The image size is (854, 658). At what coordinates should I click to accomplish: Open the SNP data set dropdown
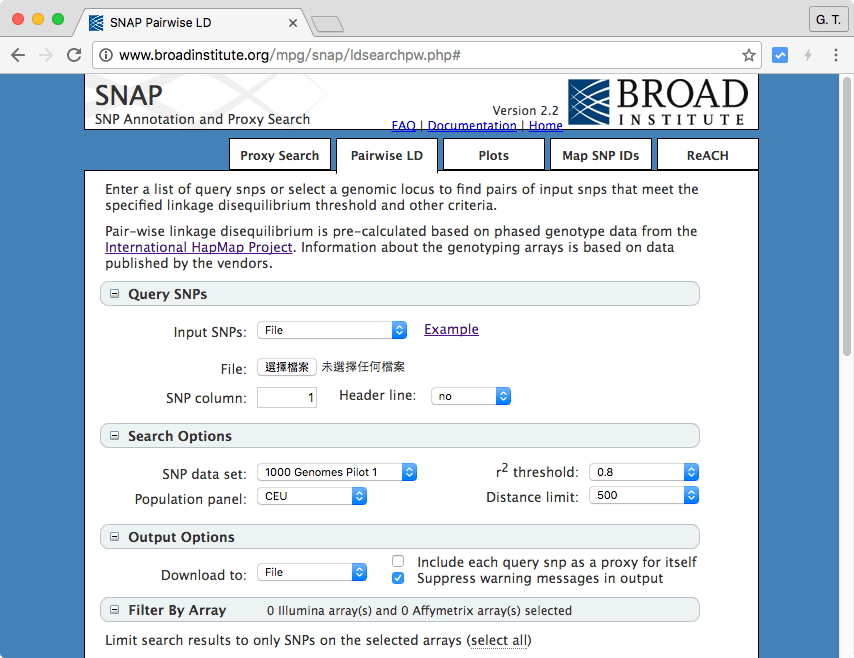(x=336, y=472)
